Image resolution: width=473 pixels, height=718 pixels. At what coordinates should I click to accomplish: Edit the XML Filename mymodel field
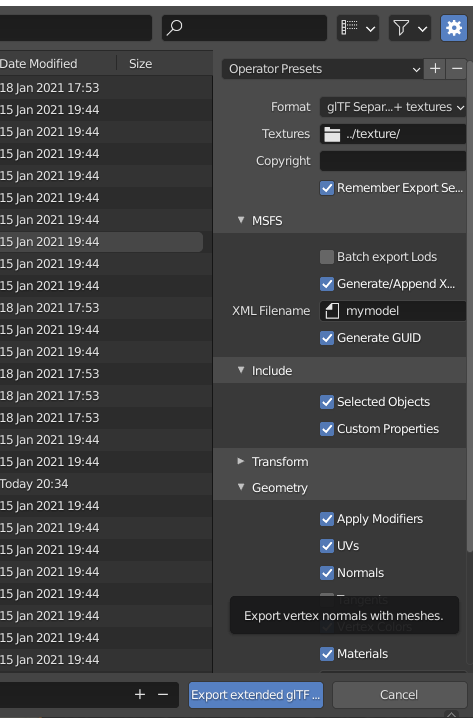393,311
